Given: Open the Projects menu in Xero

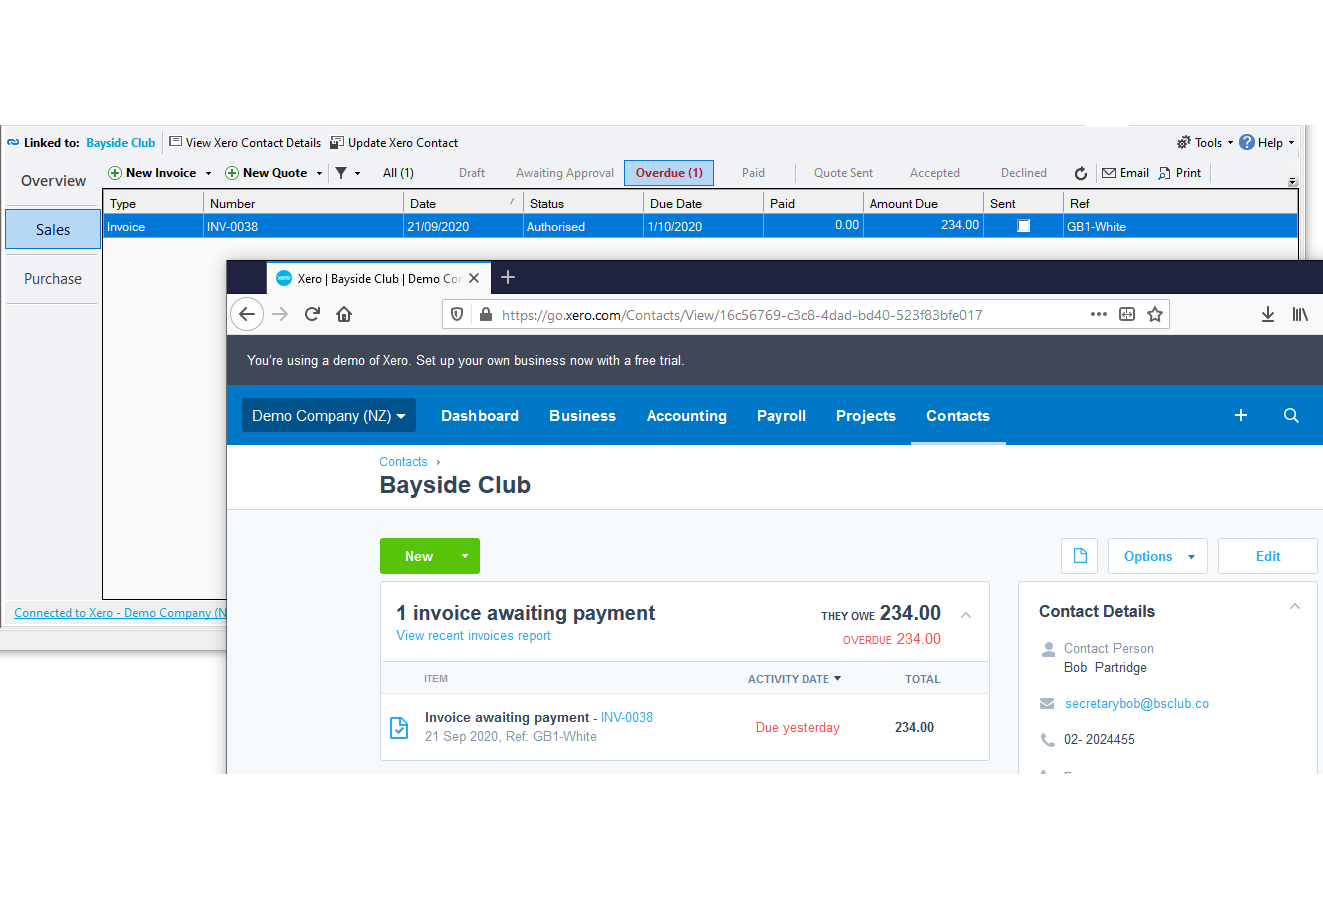Looking at the screenshot, I should pos(866,415).
